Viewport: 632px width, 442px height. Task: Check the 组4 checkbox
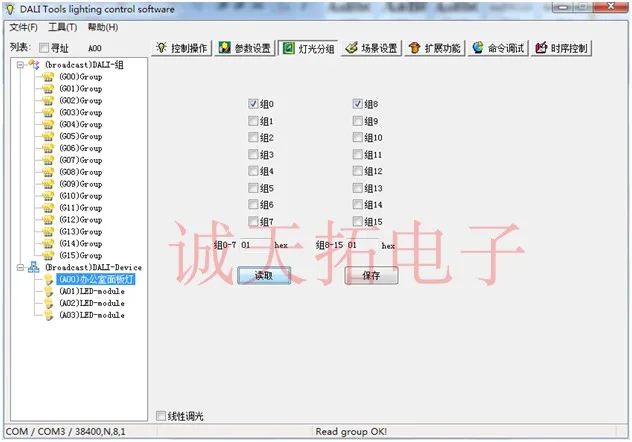[x=253, y=171]
